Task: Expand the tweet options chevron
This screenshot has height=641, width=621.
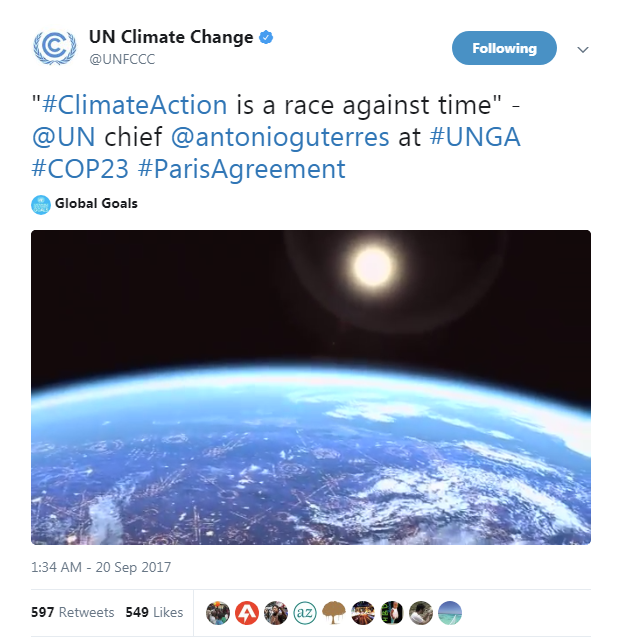Action: (583, 49)
